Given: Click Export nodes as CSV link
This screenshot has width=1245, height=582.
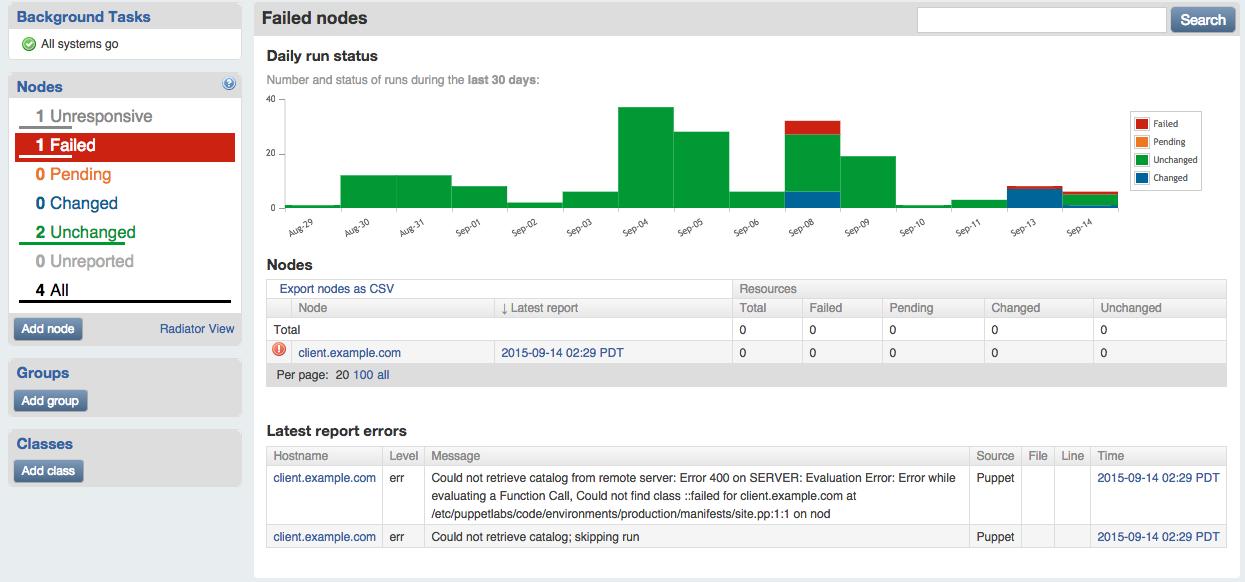Looking at the screenshot, I should point(336,289).
